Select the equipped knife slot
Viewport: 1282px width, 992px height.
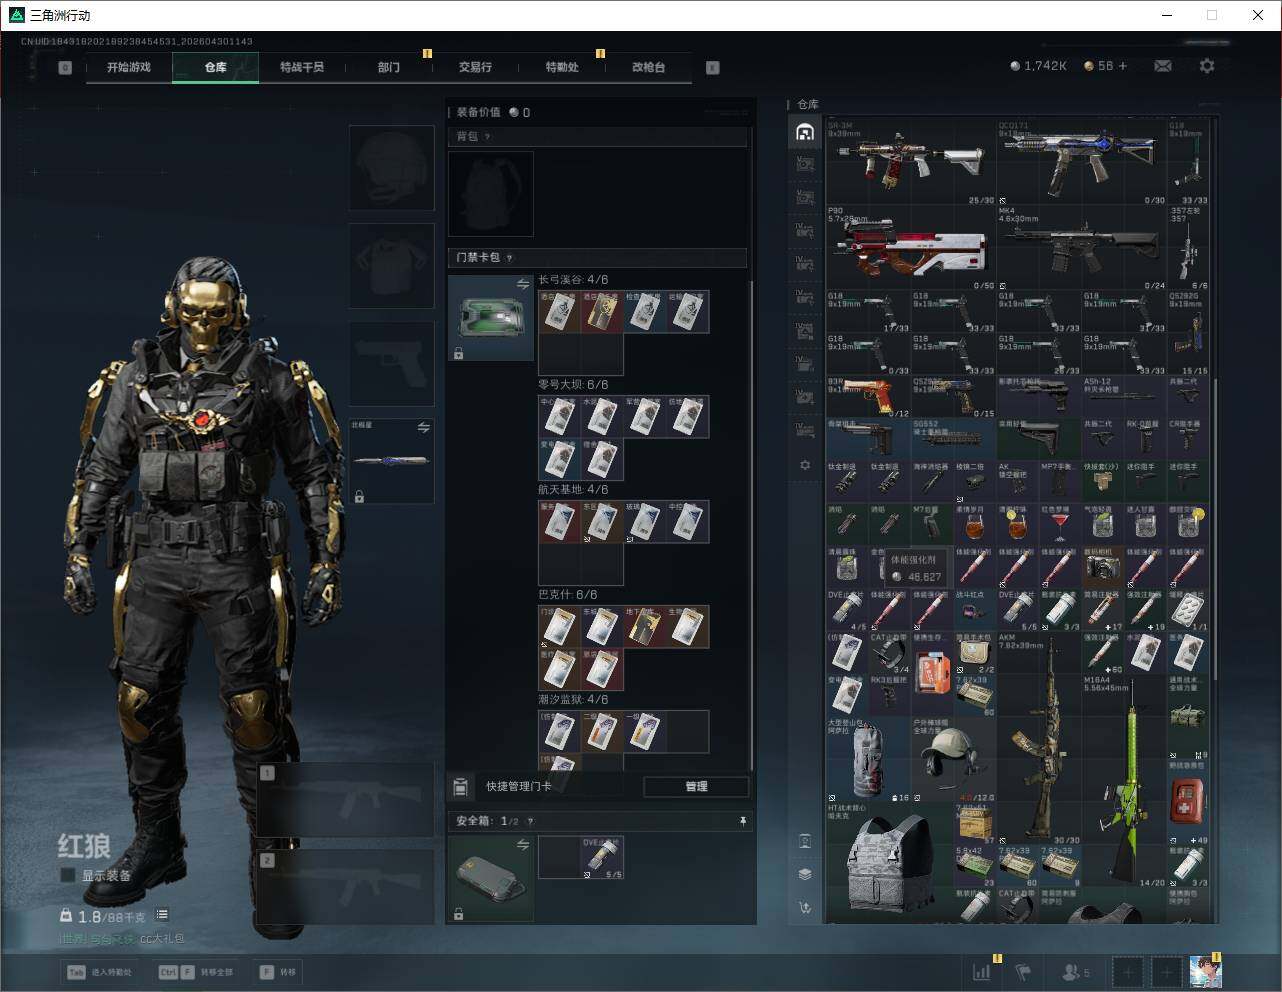[x=392, y=461]
